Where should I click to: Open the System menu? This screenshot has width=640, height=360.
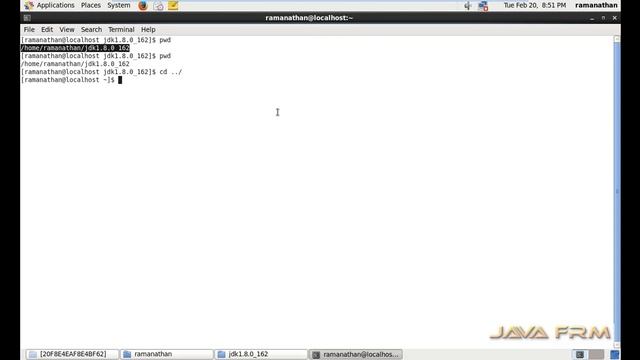119,5
